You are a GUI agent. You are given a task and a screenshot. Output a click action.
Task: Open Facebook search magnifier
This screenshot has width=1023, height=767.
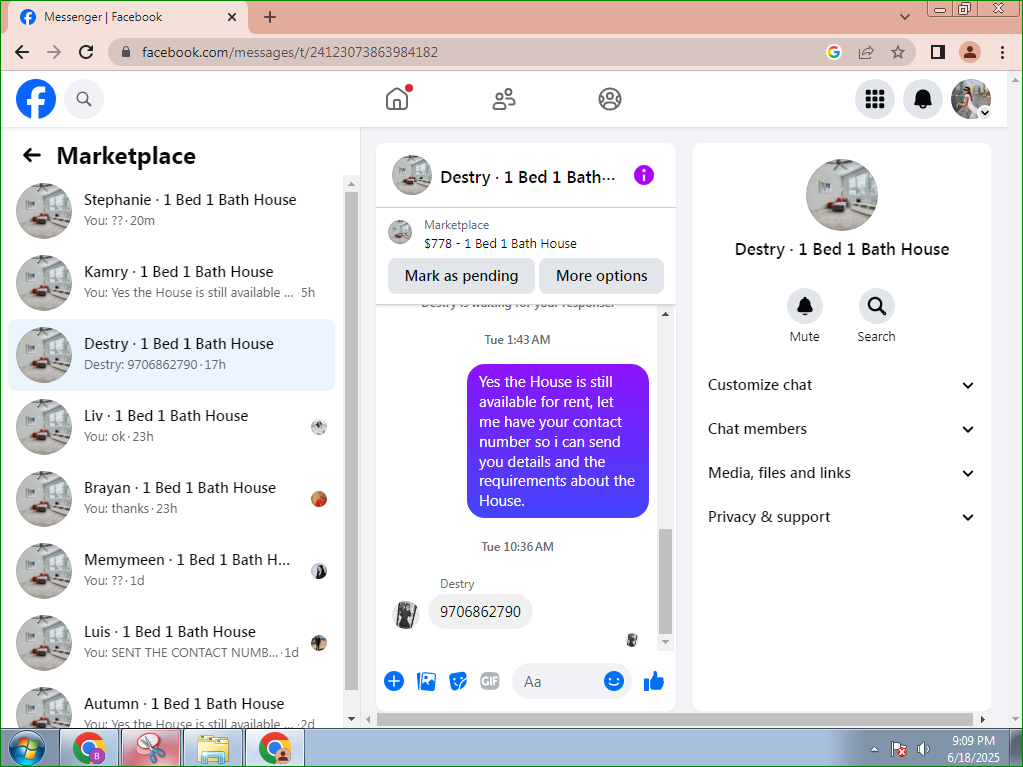click(x=84, y=99)
